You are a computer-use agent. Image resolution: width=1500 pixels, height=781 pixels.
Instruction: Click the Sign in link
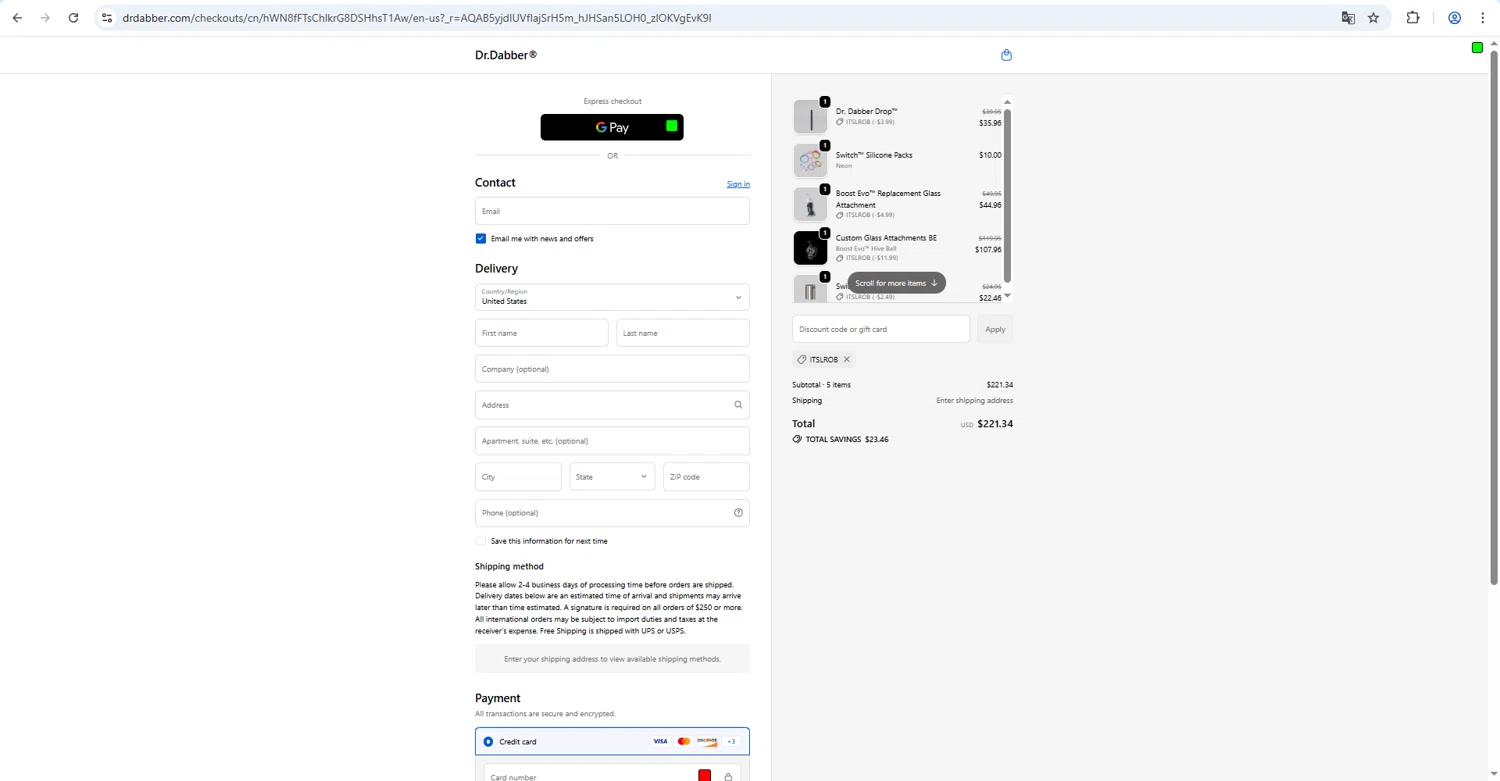(738, 184)
